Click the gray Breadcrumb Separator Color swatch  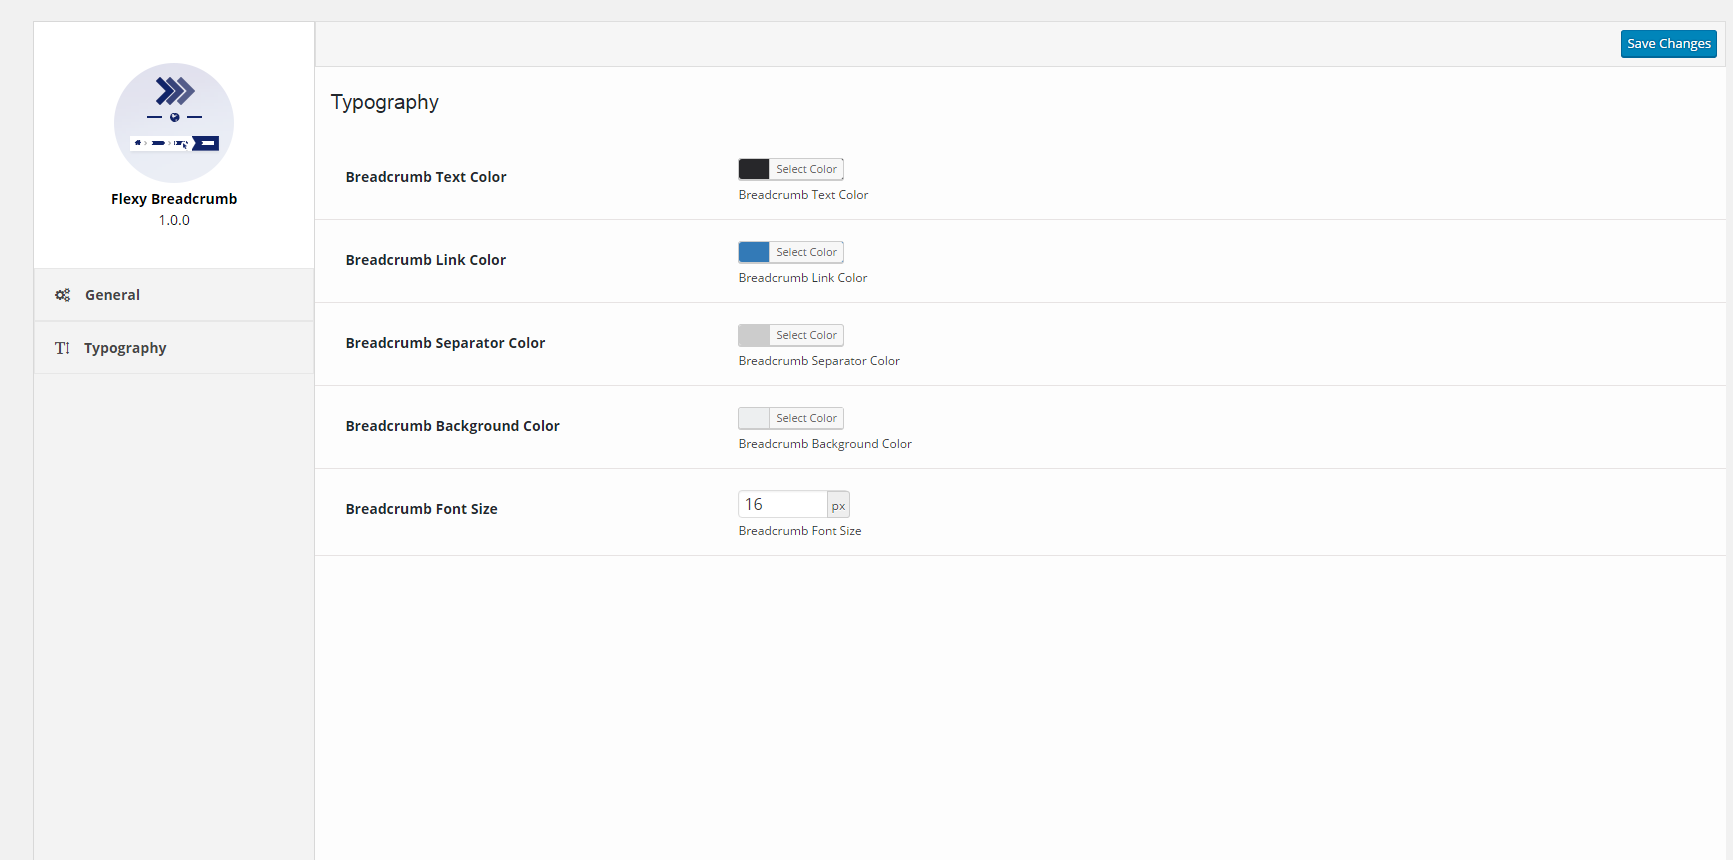click(754, 335)
